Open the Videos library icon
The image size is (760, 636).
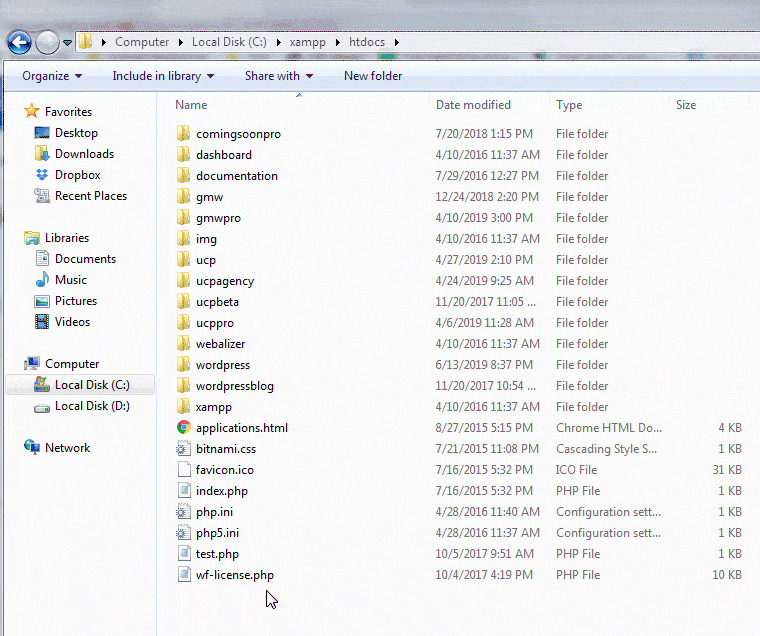click(x=42, y=321)
